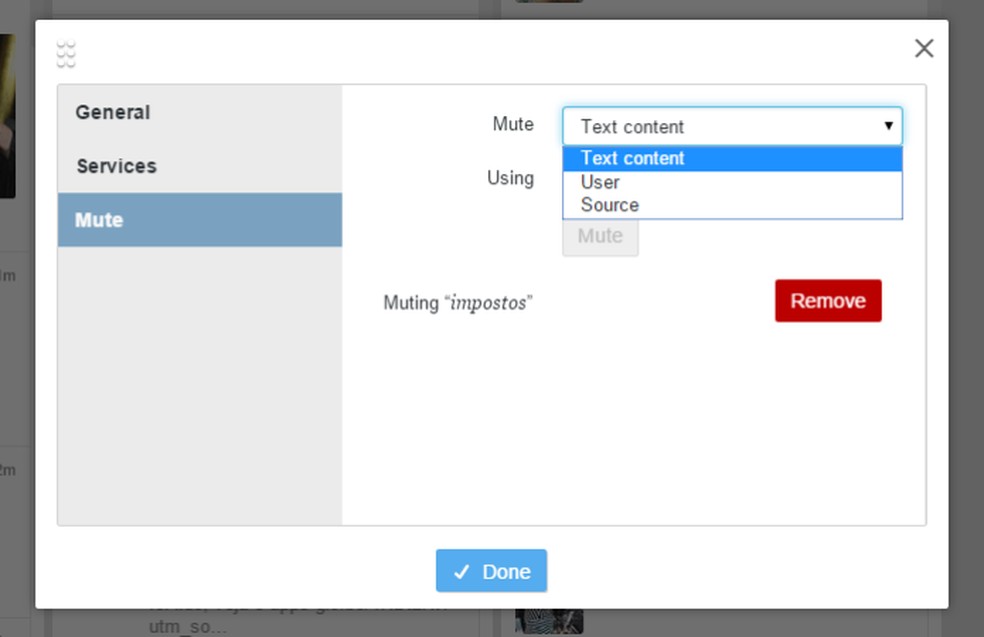Close the settings dialog with the X
Screen dimensions: 984x637
coord(924,48)
